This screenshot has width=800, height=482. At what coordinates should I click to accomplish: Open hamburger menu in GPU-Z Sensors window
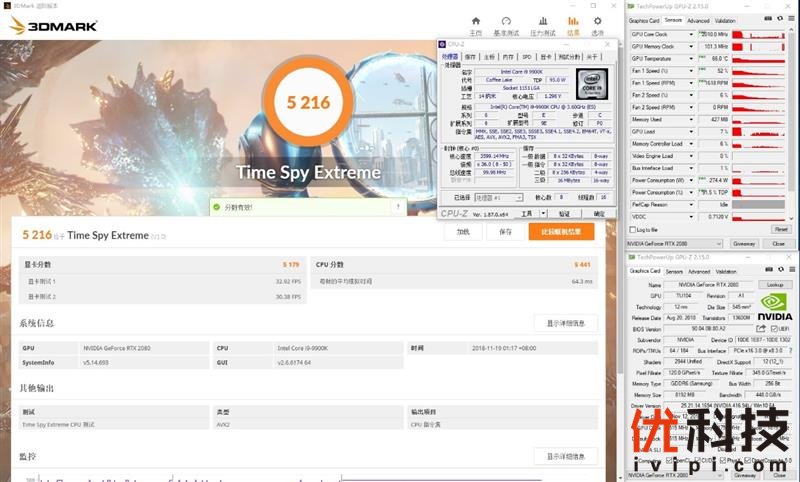791,19
